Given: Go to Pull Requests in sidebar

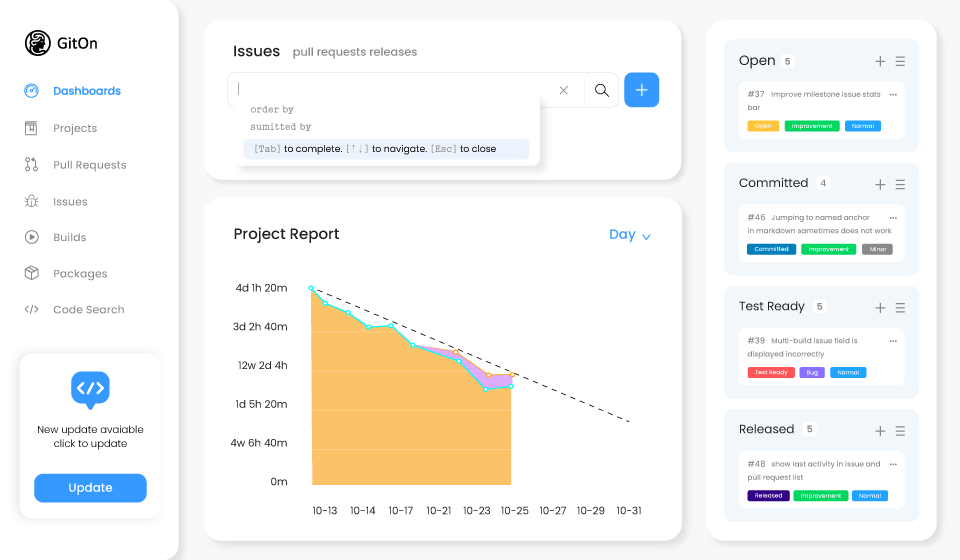Looking at the screenshot, I should [x=89, y=165].
